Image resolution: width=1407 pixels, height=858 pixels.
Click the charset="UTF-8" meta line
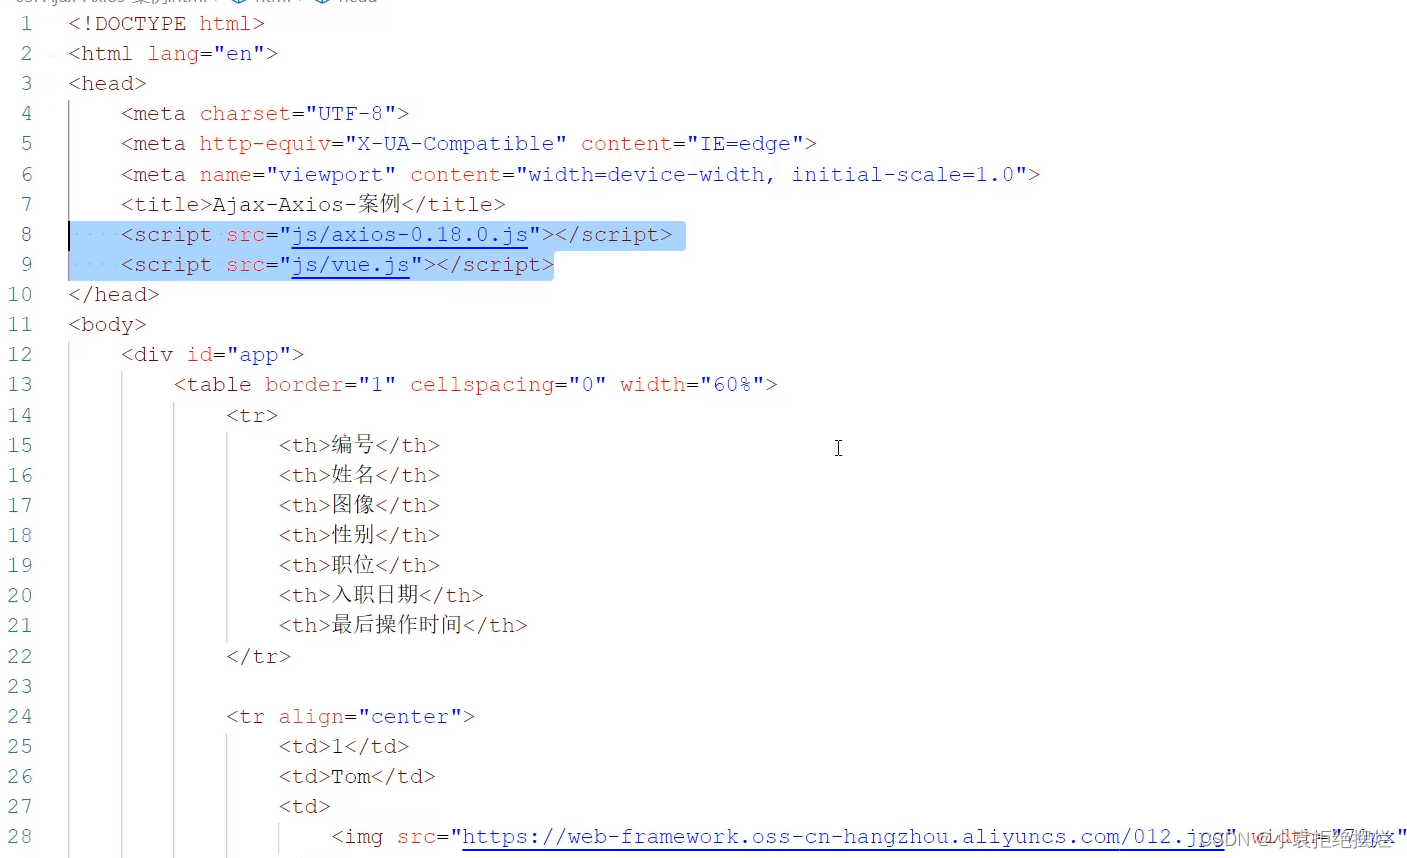click(265, 114)
